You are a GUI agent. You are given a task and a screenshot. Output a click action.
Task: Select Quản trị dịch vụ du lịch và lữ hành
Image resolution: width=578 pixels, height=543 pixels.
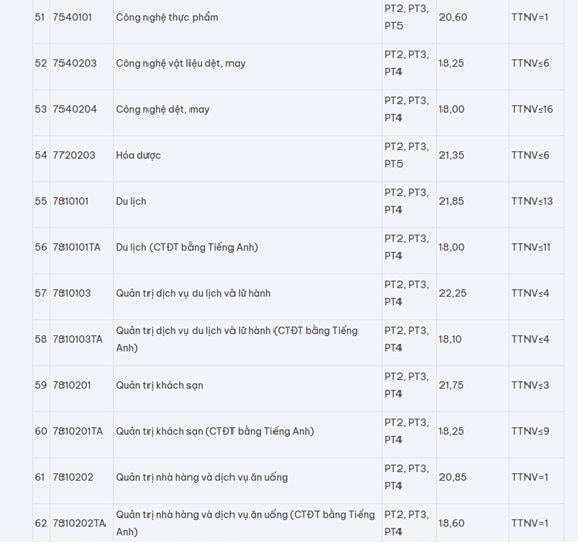tap(193, 293)
